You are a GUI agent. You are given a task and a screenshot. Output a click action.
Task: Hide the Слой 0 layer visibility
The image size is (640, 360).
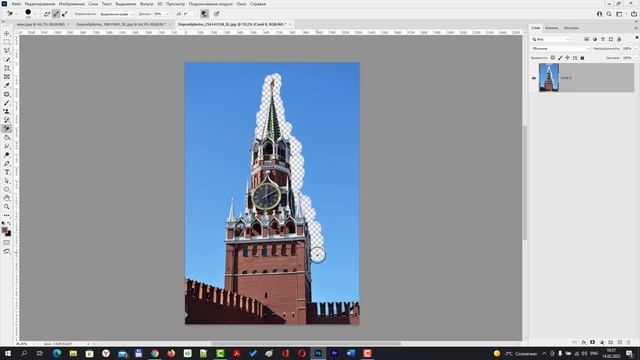533,78
